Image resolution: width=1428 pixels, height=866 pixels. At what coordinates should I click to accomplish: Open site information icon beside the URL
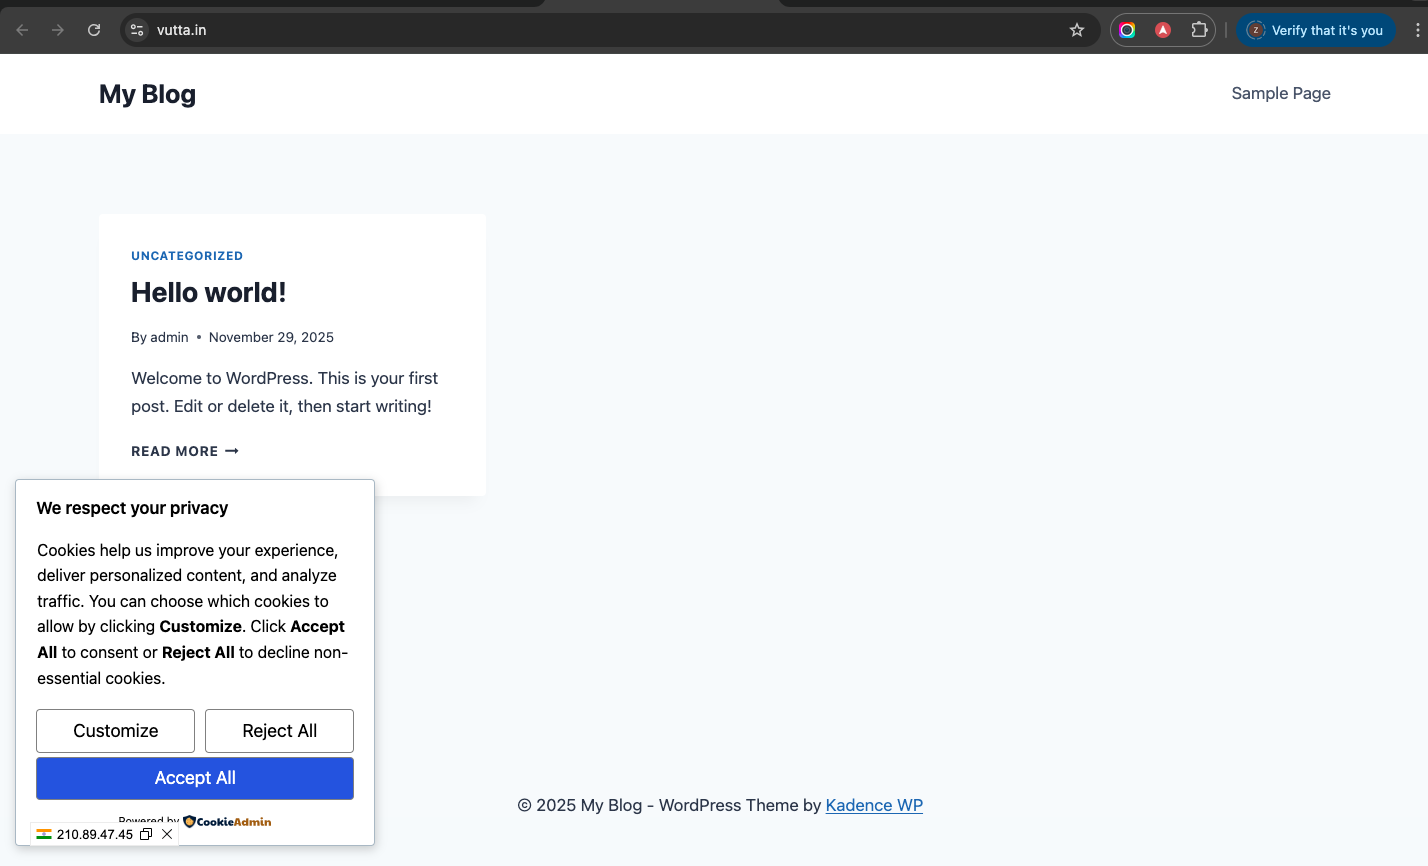click(138, 30)
